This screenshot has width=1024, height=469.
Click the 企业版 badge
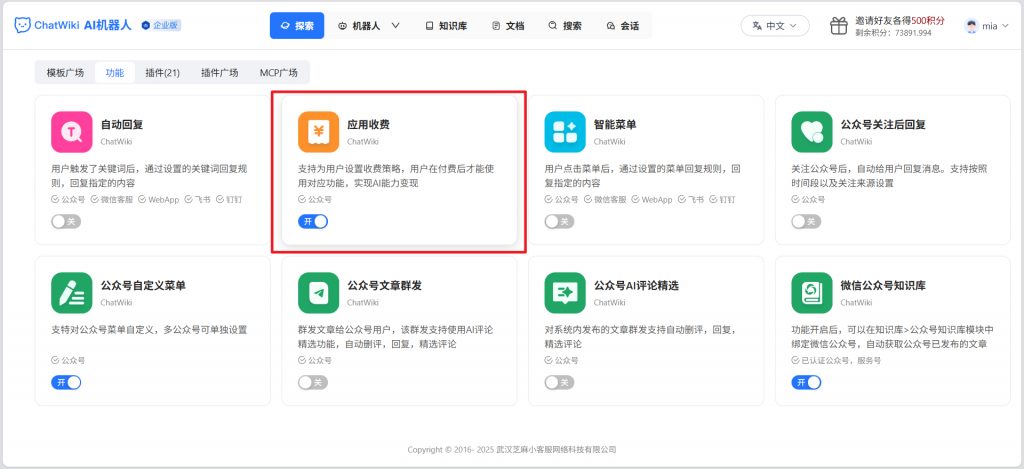pyautogui.click(x=161, y=25)
